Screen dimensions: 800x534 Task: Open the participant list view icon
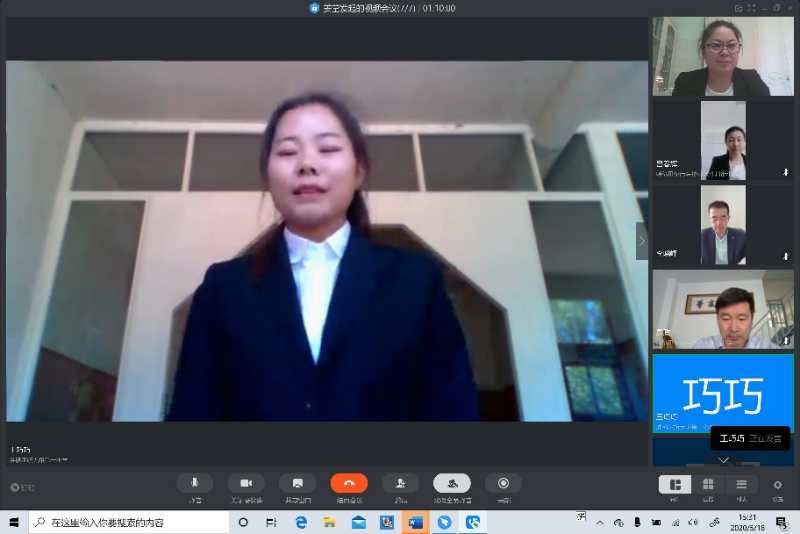(741, 484)
